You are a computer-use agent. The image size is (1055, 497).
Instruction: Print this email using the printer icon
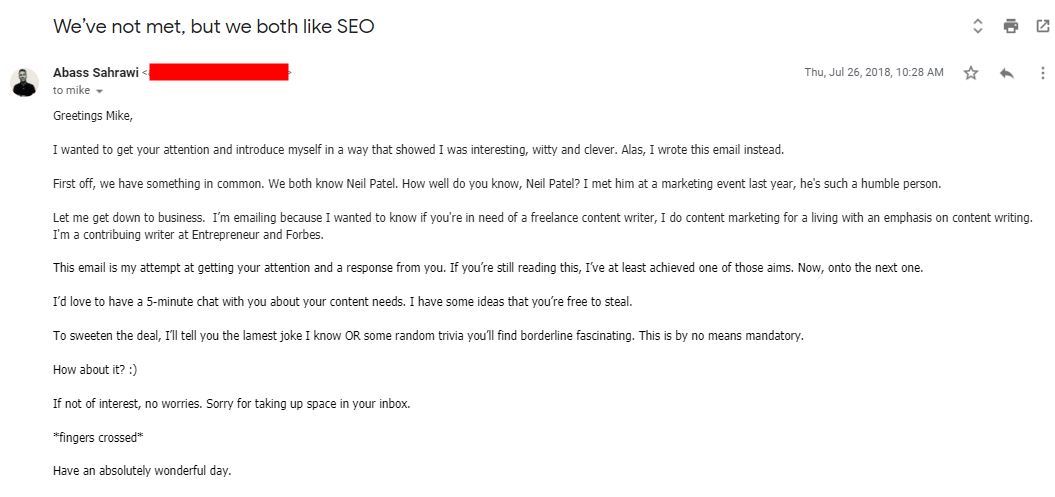click(1011, 27)
